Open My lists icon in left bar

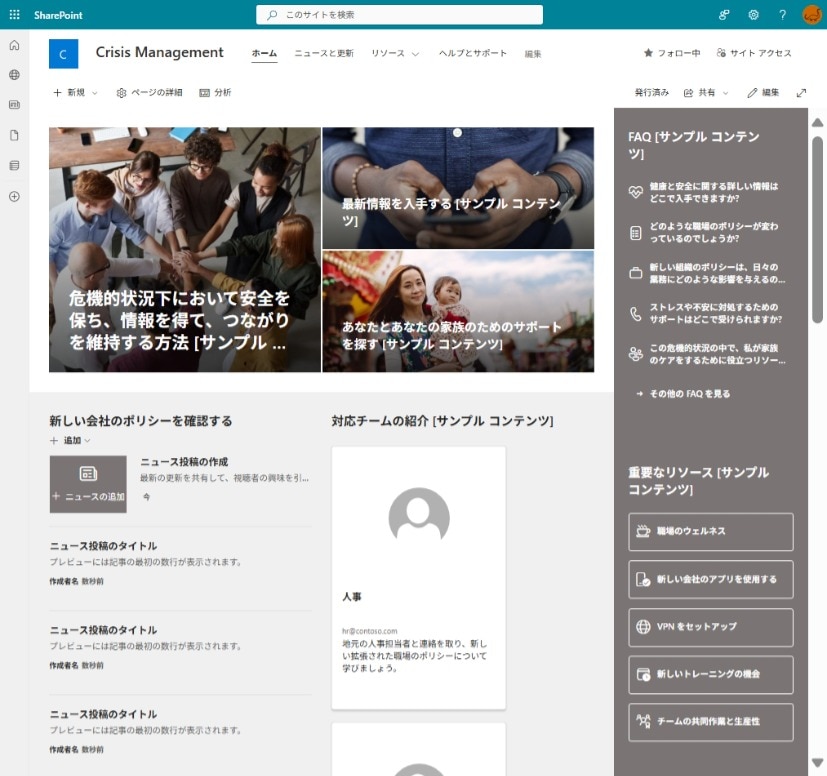point(14,166)
